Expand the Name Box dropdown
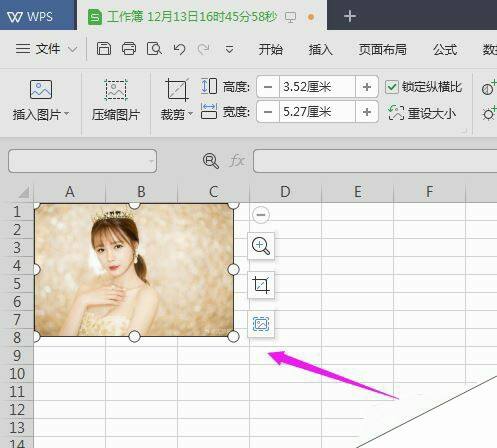The image size is (497, 448). [151, 161]
